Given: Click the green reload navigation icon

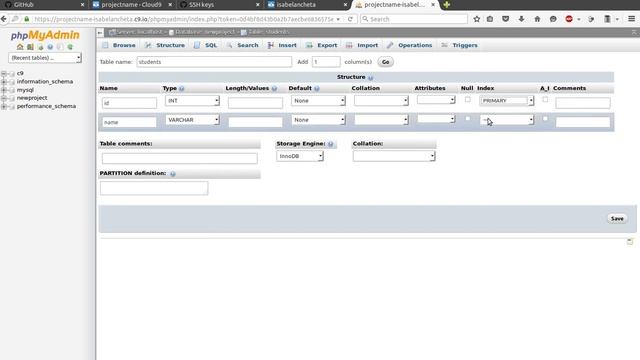Looking at the screenshot, I should pyautogui.click(x=70, y=47).
